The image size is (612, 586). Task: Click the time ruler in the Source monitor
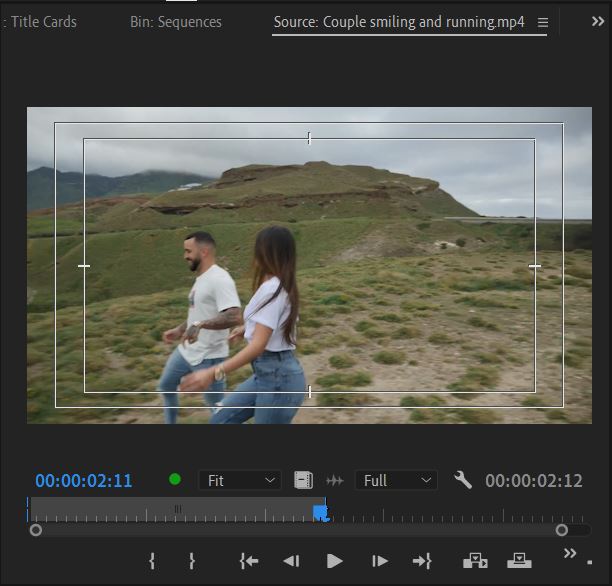coord(307,510)
